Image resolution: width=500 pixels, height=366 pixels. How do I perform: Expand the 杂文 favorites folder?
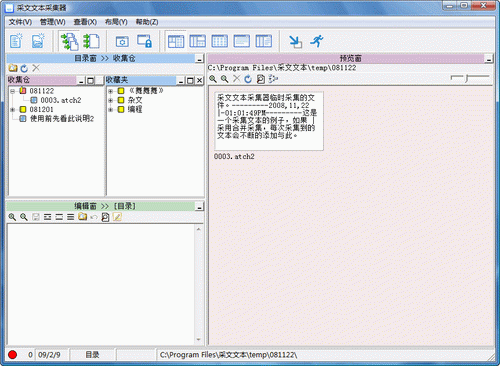click(110, 100)
